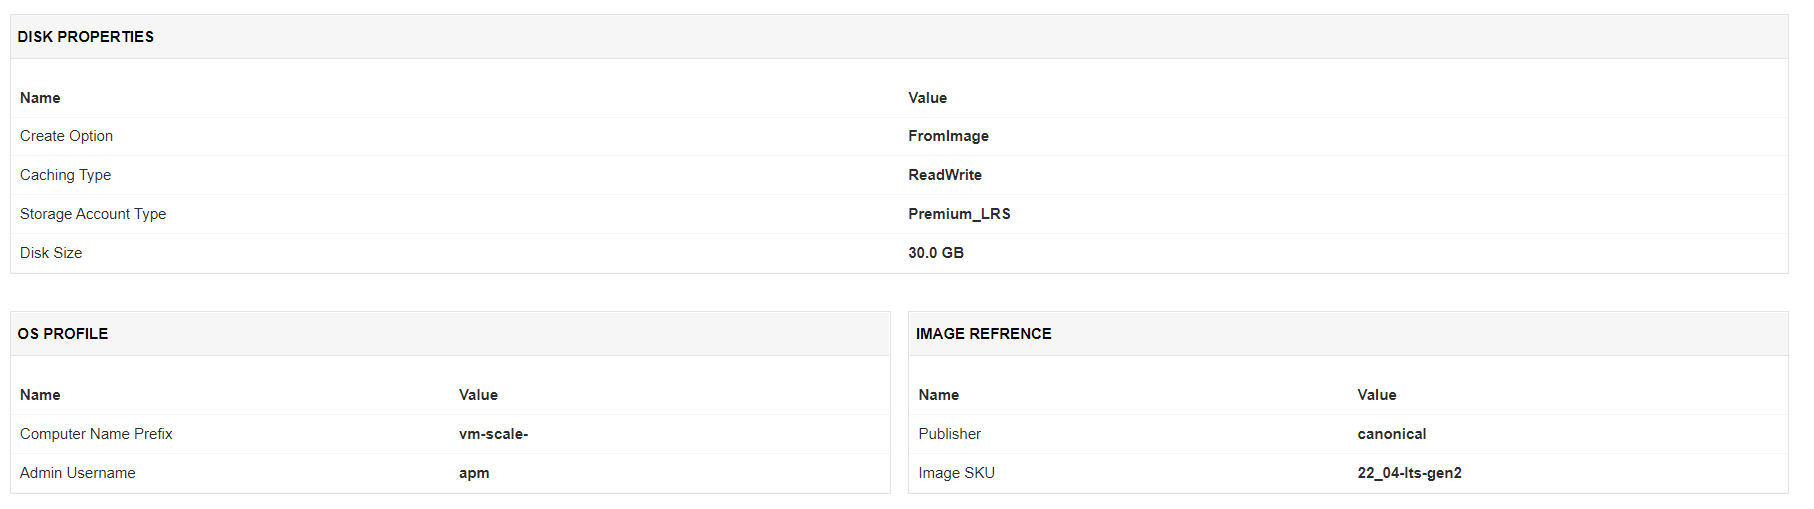Select the Storage Account Type label
This screenshot has height=509, width=1814.
tap(93, 214)
